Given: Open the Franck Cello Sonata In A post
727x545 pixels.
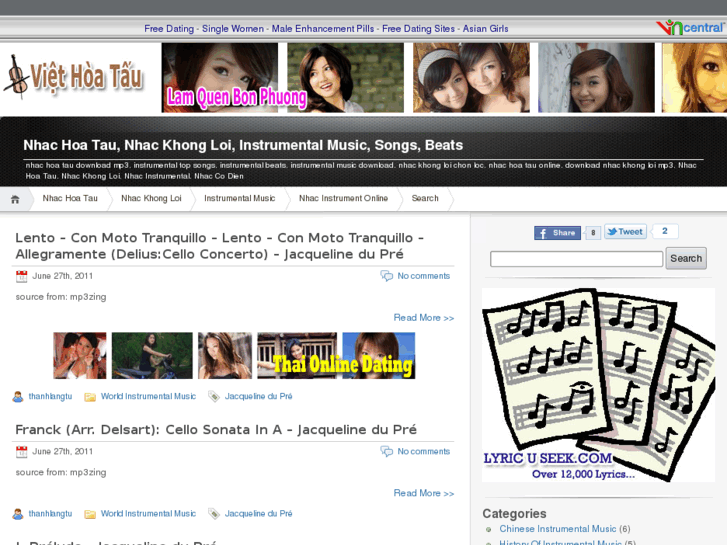Looking at the screenshot, I should click(x=216, y=430).
